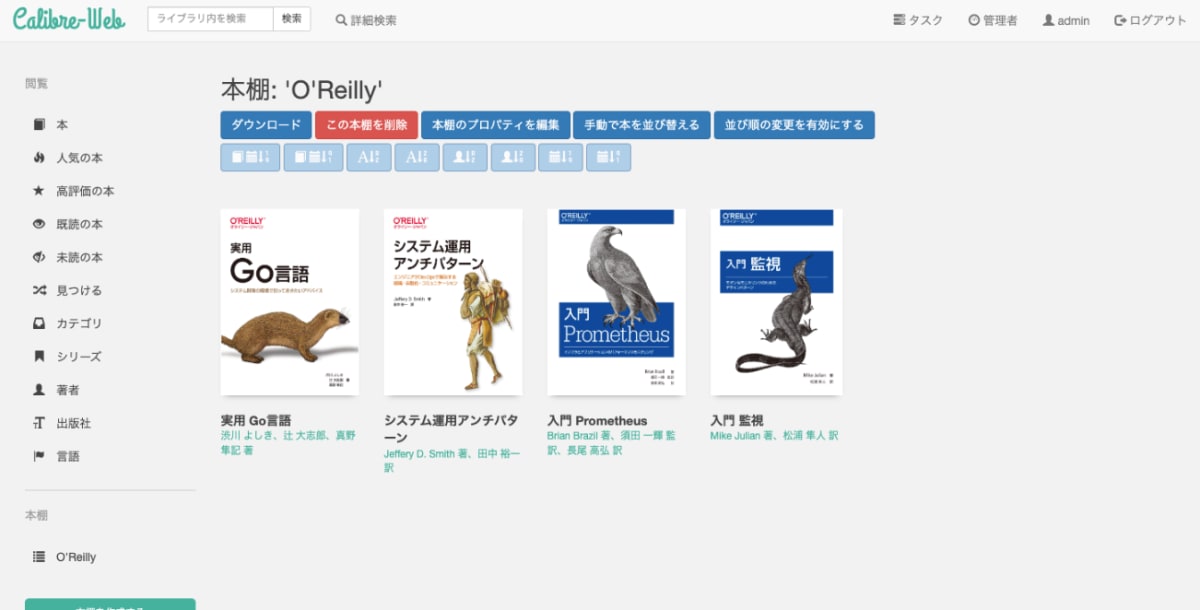Image resolution: width=1200 pixels, height=610 pixels.
Task: Open システム運用アンチパターン book cover
Action: point(453,302)
